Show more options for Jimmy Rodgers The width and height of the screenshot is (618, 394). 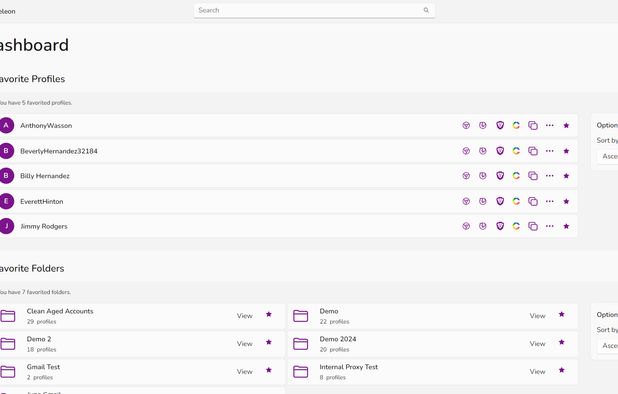tap(549, 226)
